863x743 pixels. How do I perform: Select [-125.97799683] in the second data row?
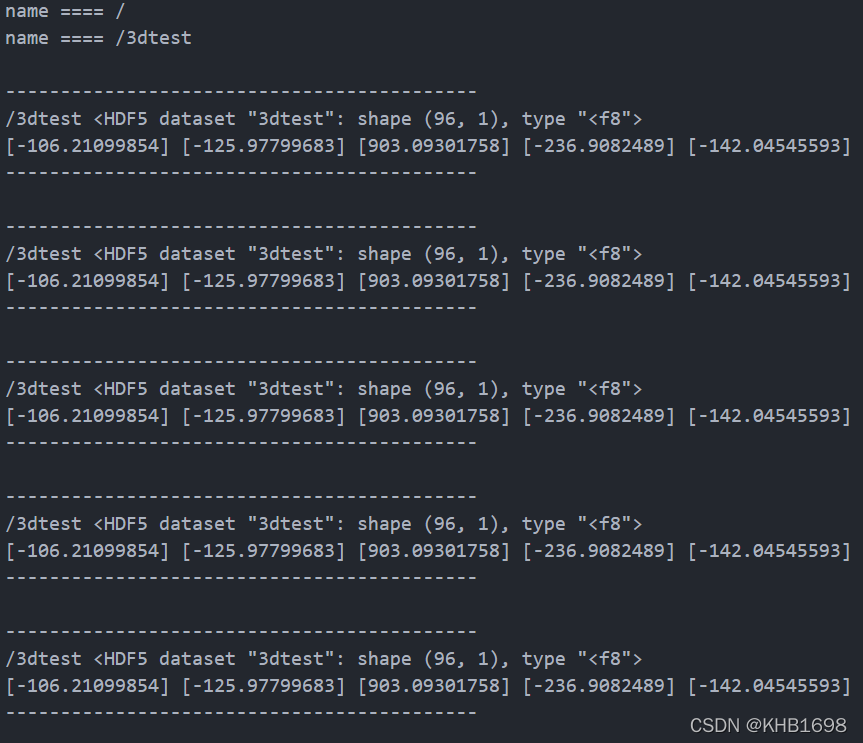264,281
